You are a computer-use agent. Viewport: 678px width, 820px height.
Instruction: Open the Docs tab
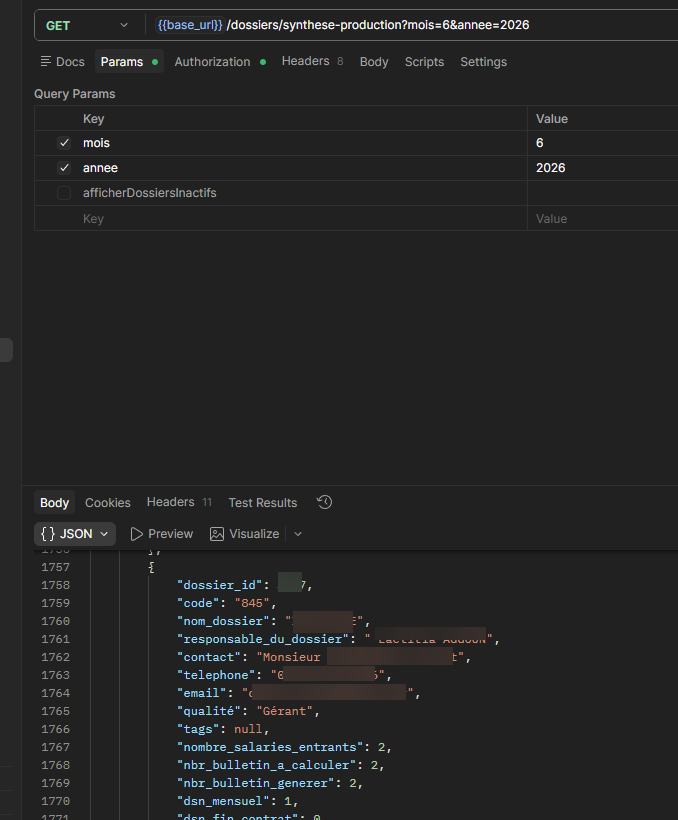tap(62, 62)
